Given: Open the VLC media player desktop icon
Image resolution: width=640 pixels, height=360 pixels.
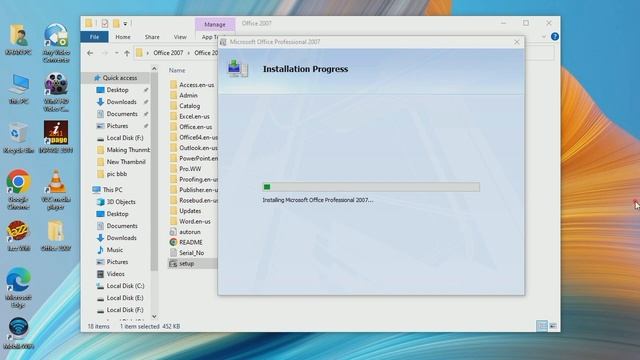Looking at the screenshot, I should coord(56,190).
